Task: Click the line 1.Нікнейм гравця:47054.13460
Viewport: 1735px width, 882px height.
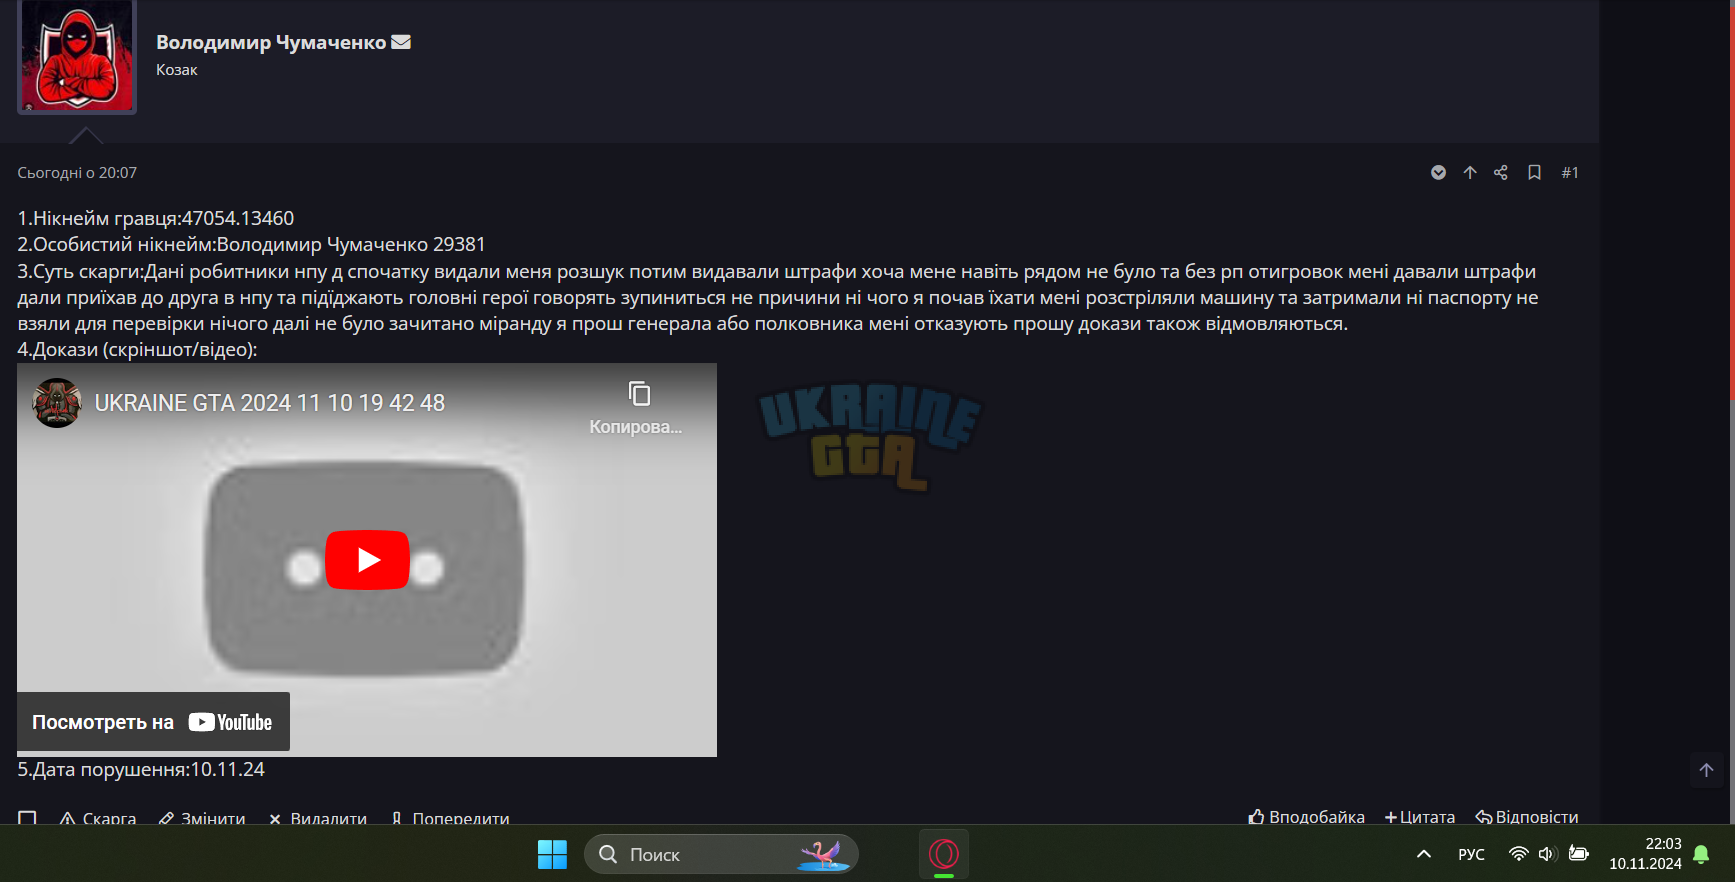Action: coord(156,218)
